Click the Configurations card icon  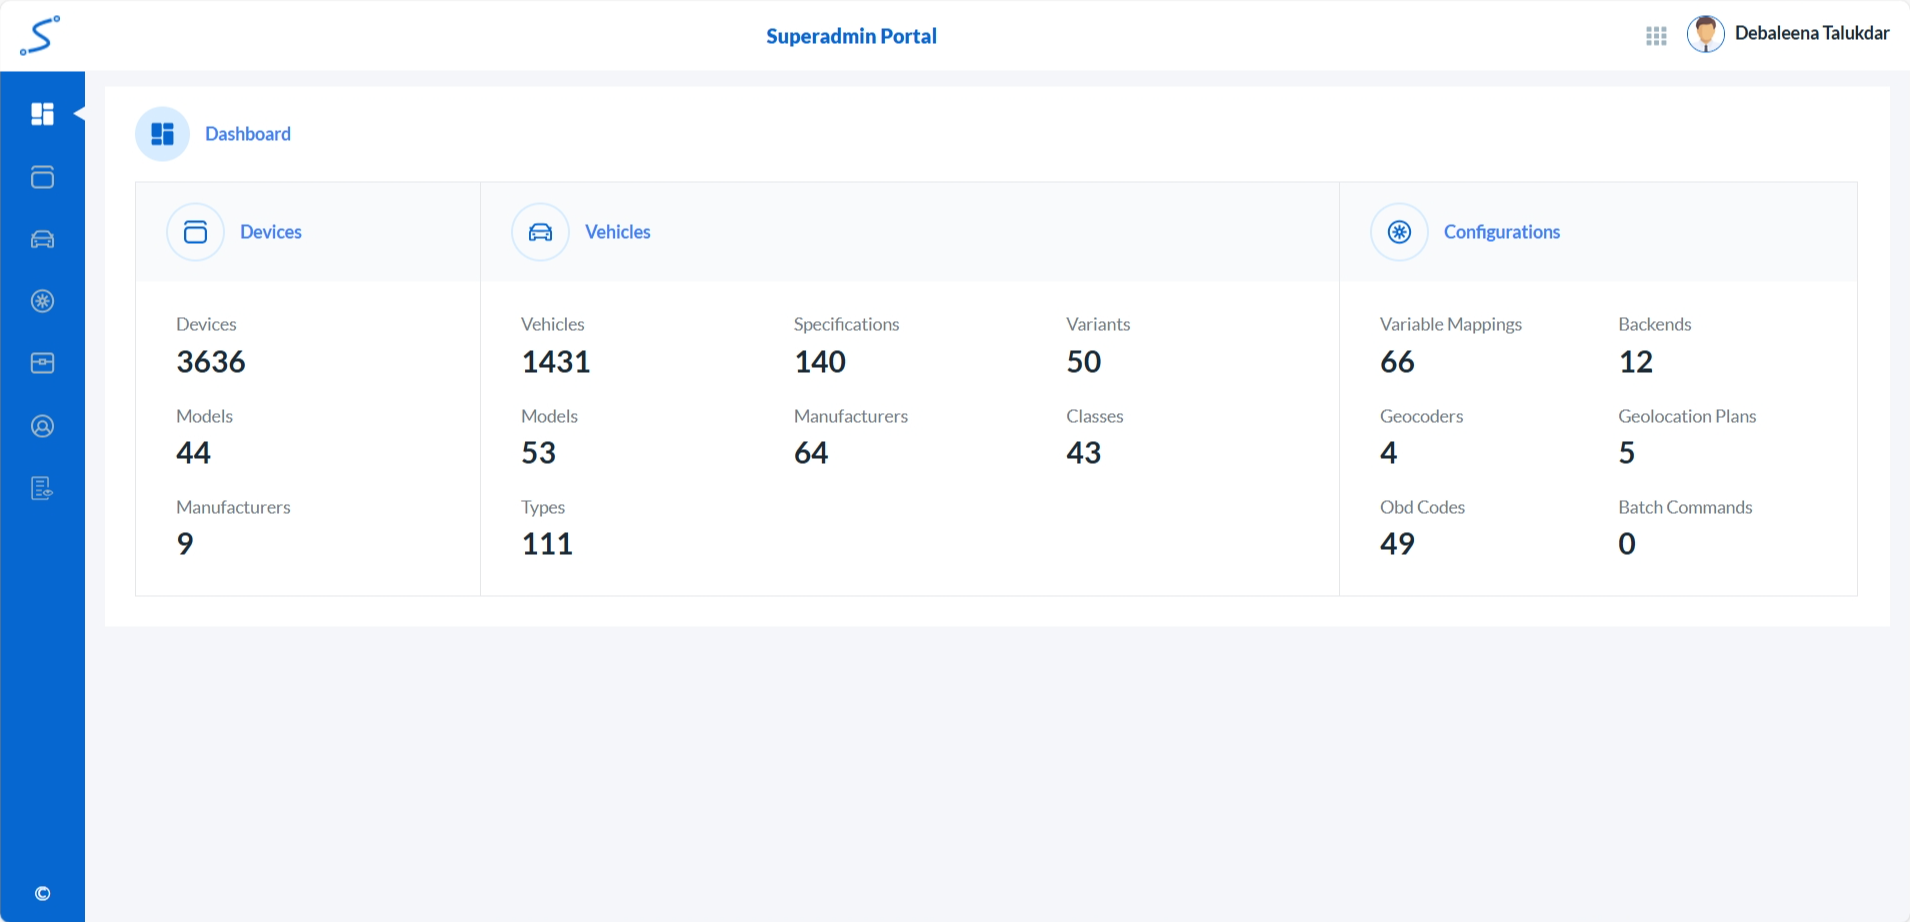tap(1398, 231)
